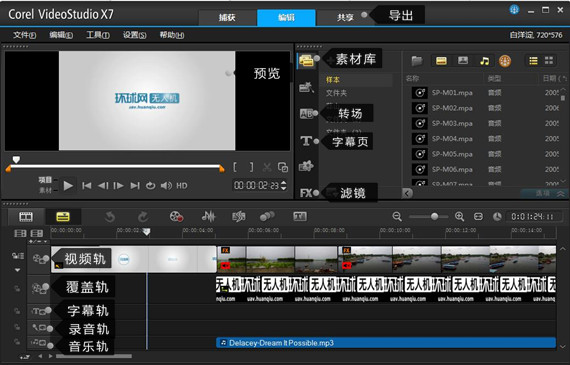Click the preview scrubber handle
The image size is (570, 365).
point(16,160)
